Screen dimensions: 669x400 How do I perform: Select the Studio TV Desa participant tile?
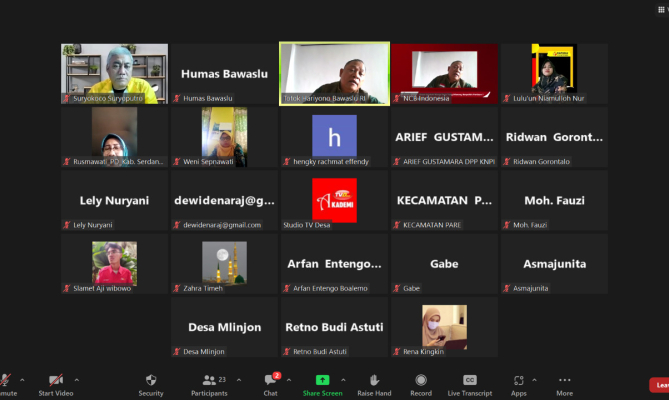point(334,200)
